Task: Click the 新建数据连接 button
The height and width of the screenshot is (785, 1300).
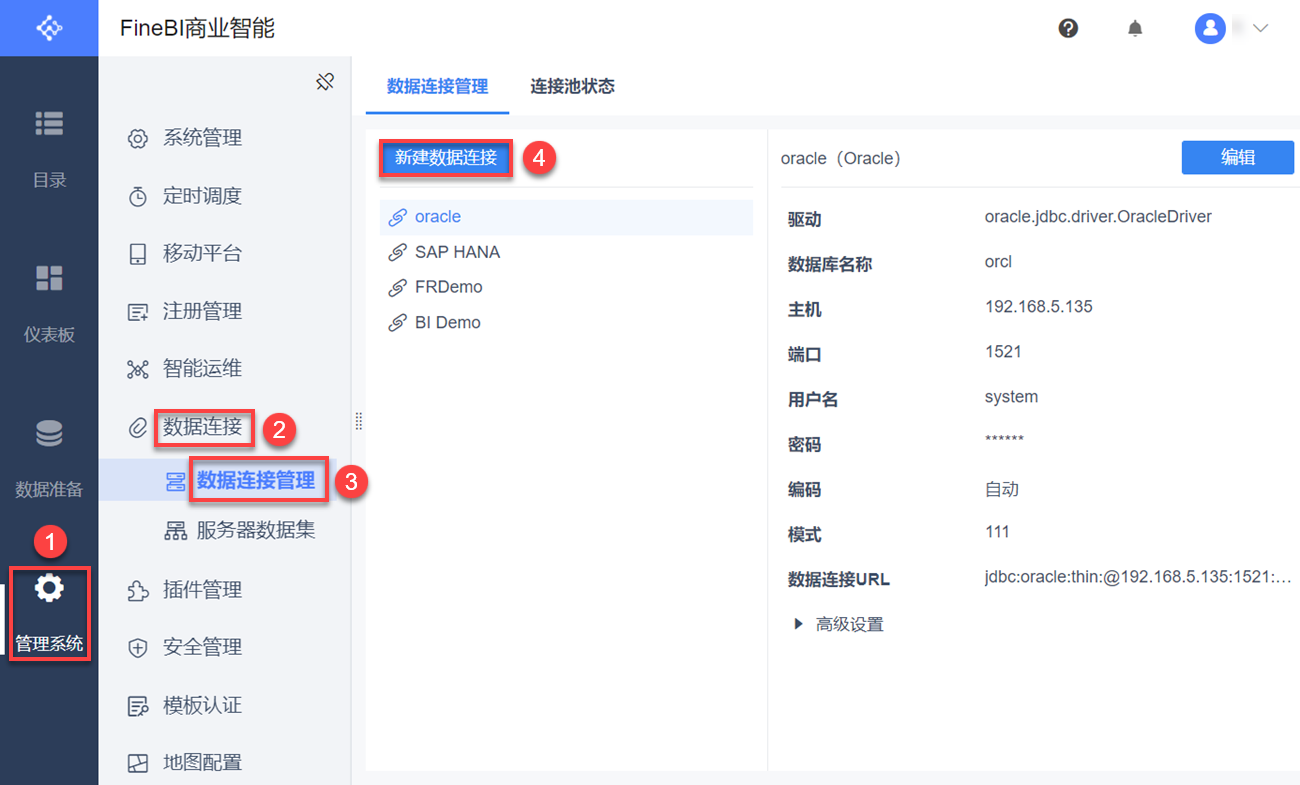Action: (446, 158)
